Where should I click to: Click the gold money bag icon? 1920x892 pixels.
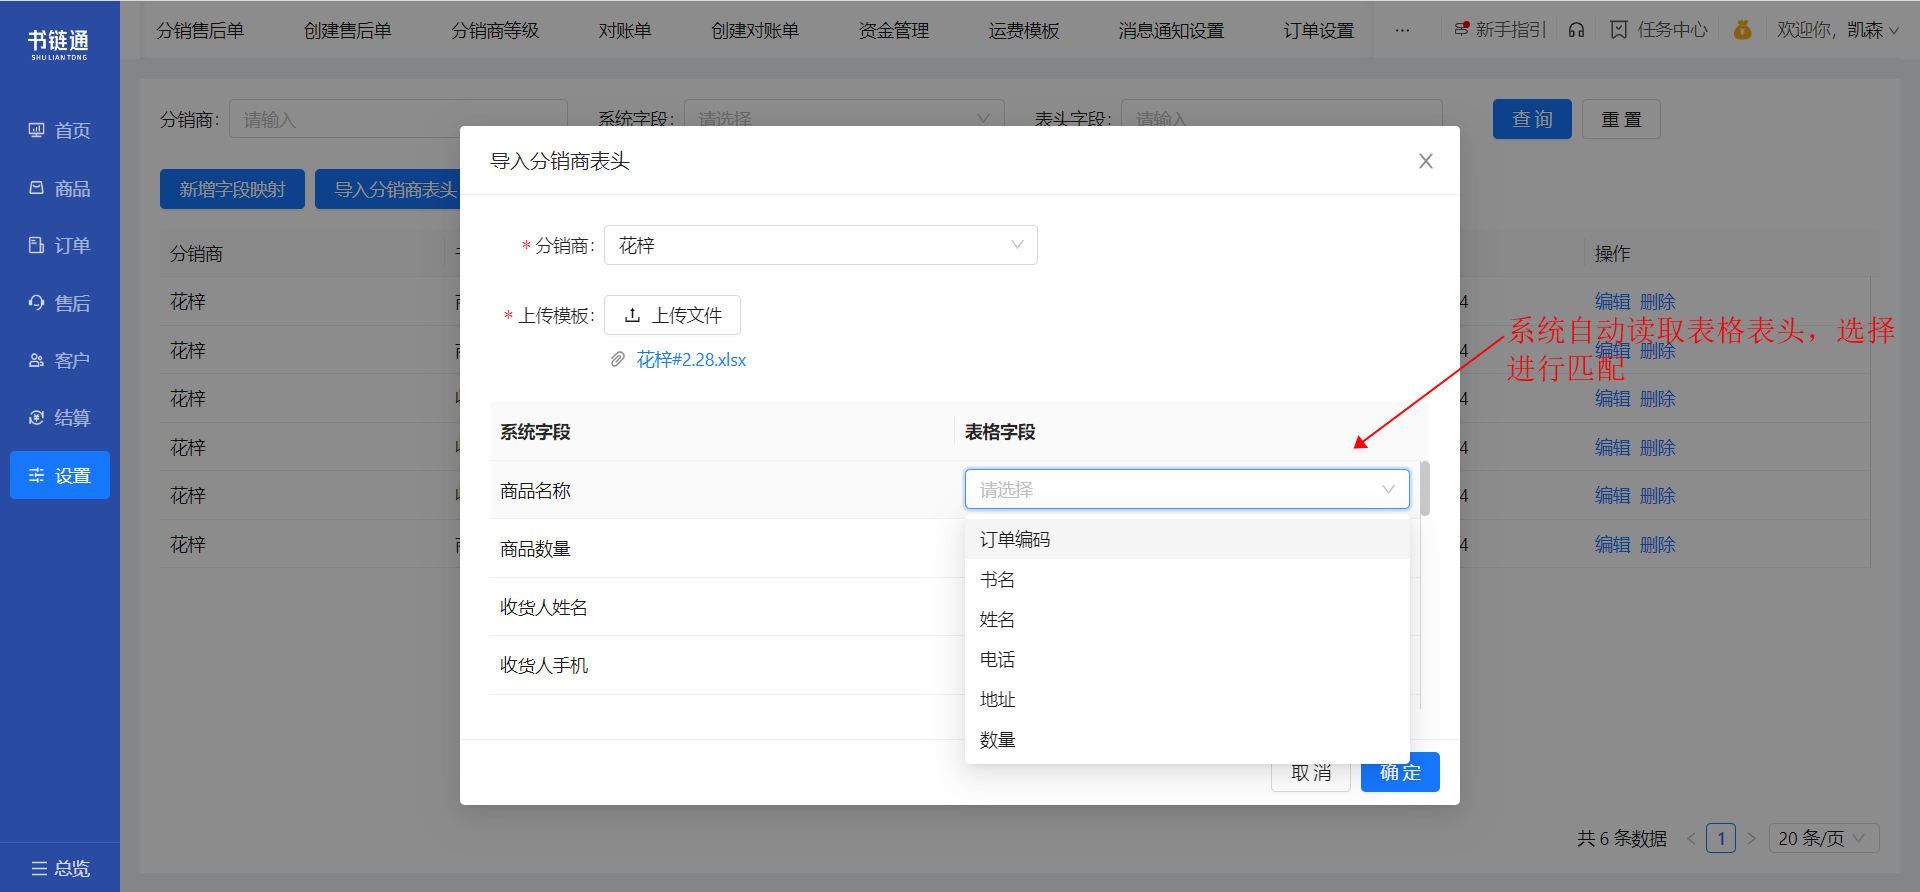[x=1742, y=30]
